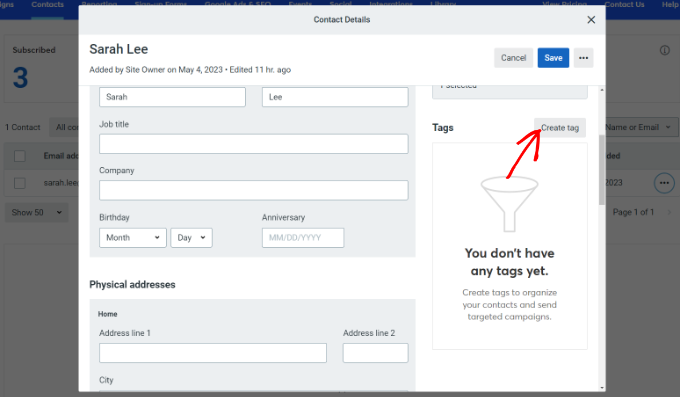680x397 pixels.
Task: Click the funnel illustration in Tags panel
Action: tap(510, 204)
